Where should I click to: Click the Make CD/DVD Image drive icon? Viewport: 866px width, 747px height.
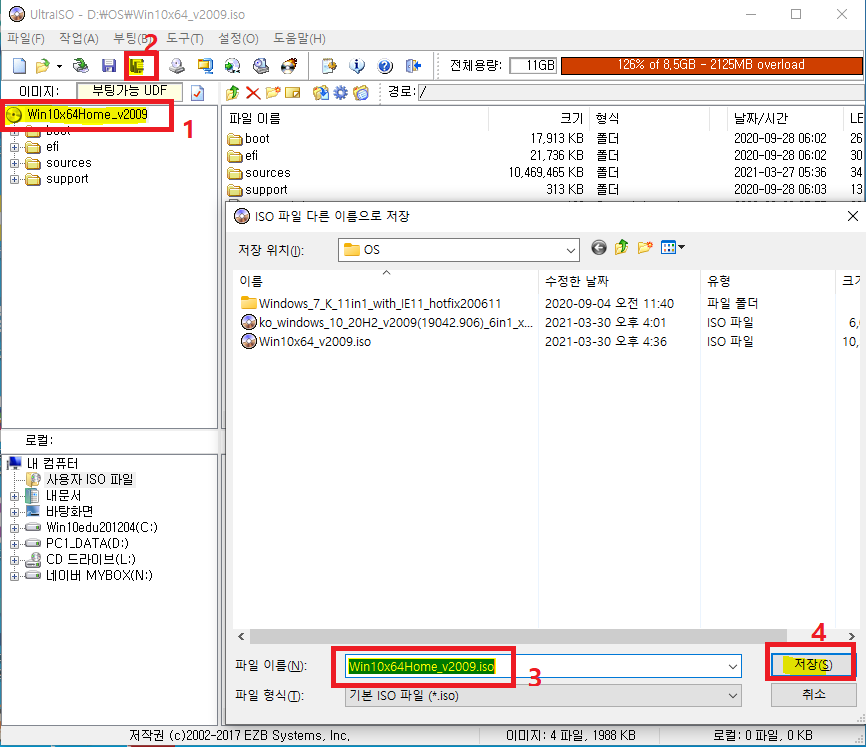177,66
